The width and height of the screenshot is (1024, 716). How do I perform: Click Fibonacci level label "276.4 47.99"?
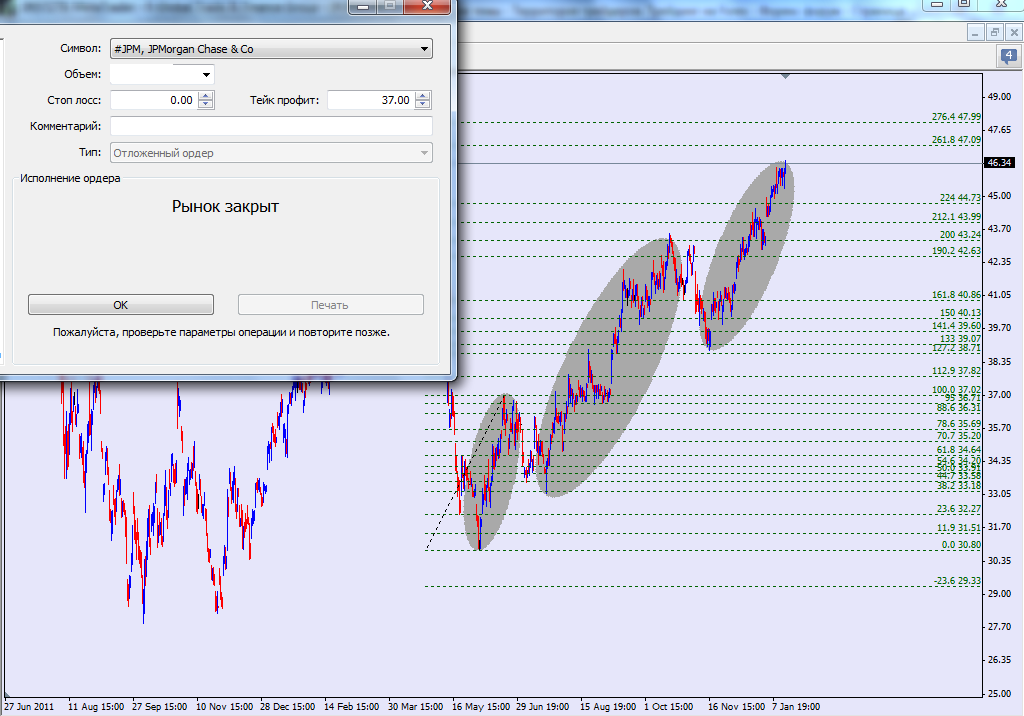click(956, 116)
